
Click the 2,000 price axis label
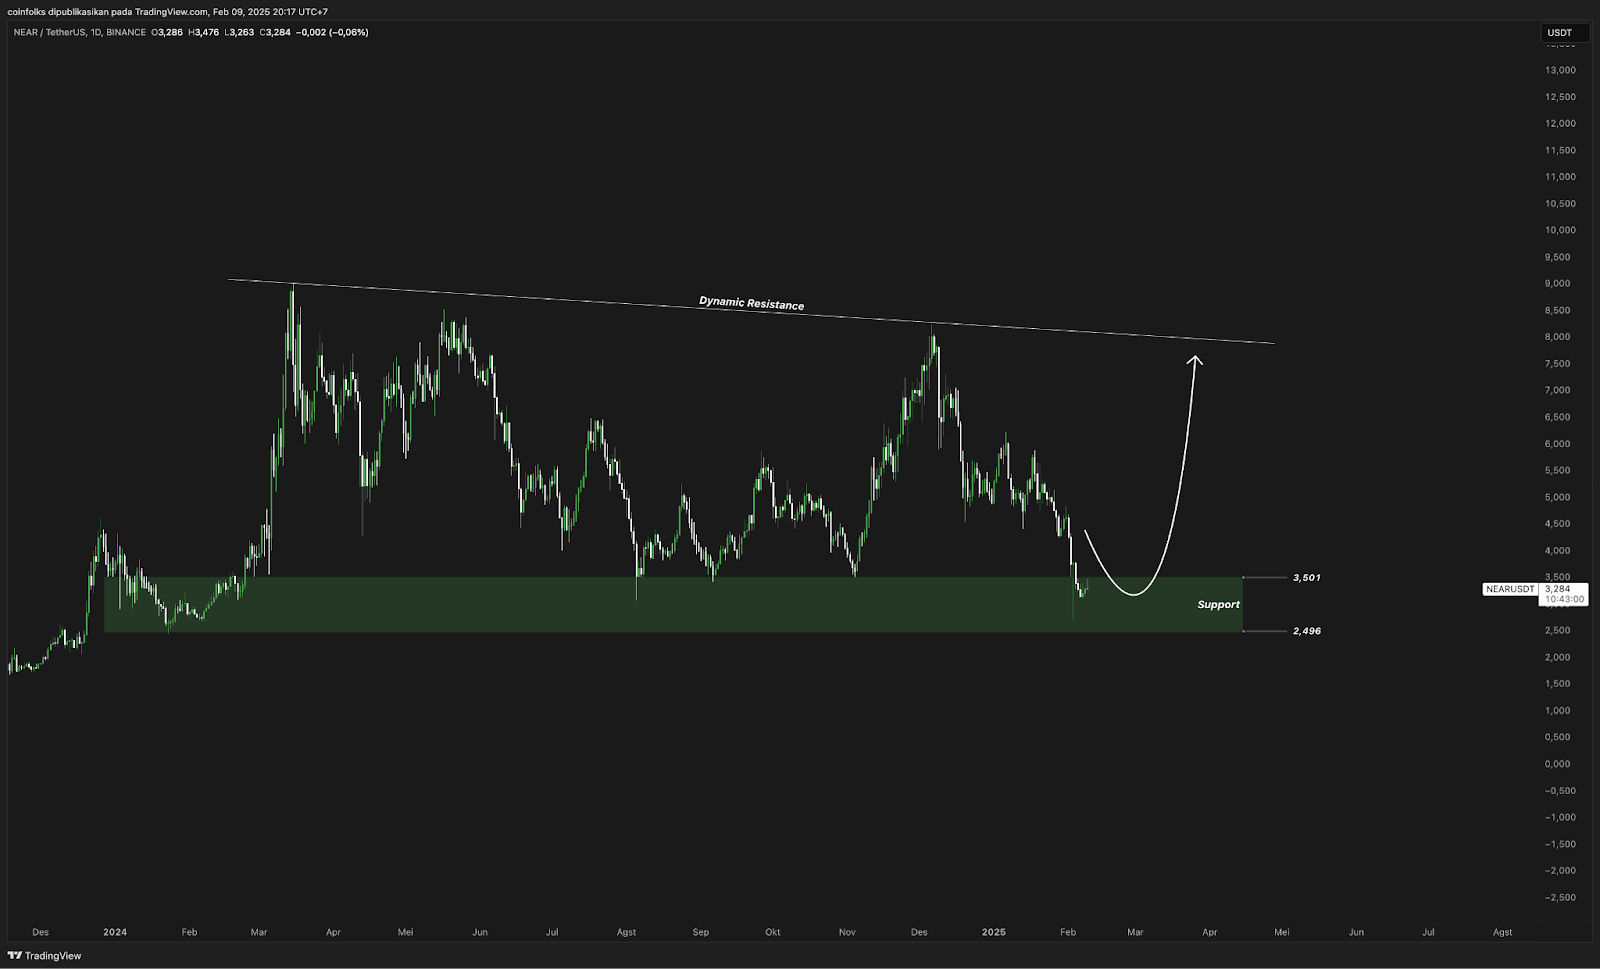[1557, 657]
